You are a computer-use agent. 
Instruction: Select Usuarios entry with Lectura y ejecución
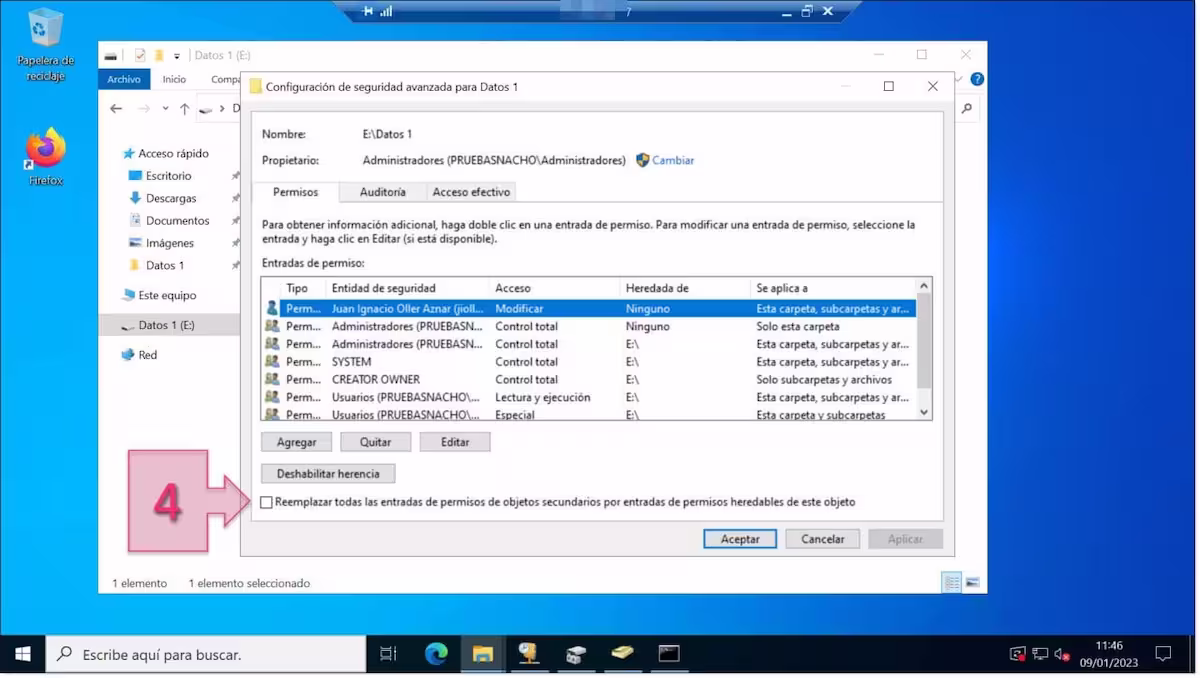point(588,397)
